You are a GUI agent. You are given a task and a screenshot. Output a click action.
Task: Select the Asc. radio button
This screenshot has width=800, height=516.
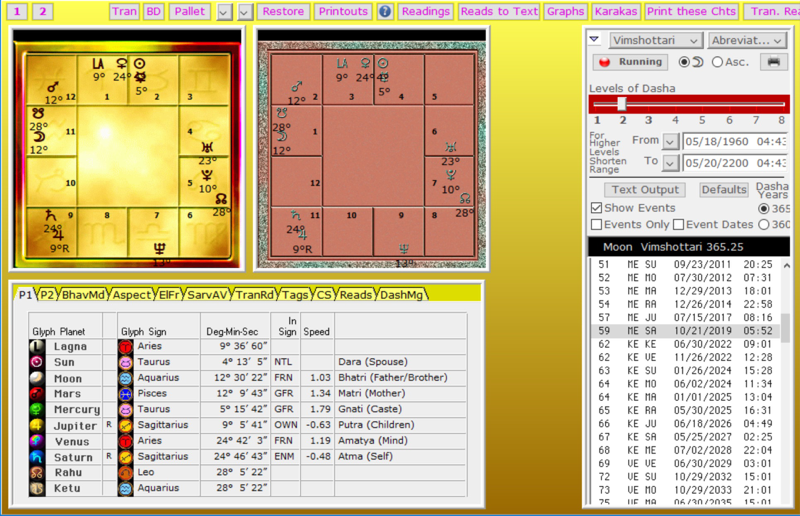[717, 62]
